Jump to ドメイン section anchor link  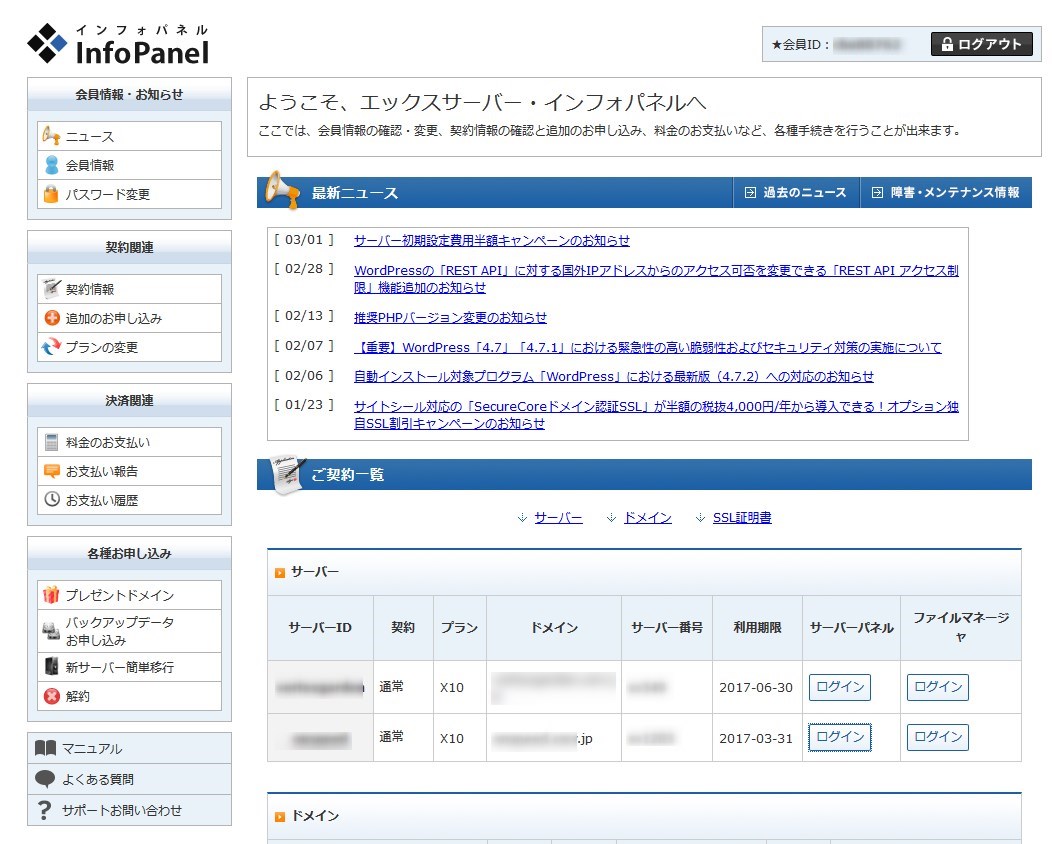(648, 518)
